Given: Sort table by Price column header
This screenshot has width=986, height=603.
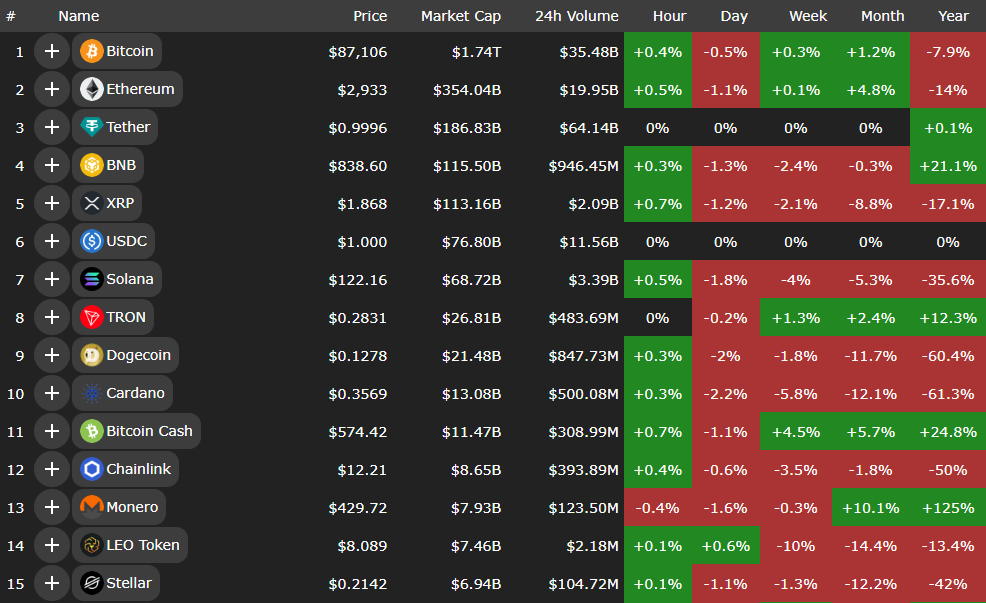Looking at the screenshot, I should (369, 16).
